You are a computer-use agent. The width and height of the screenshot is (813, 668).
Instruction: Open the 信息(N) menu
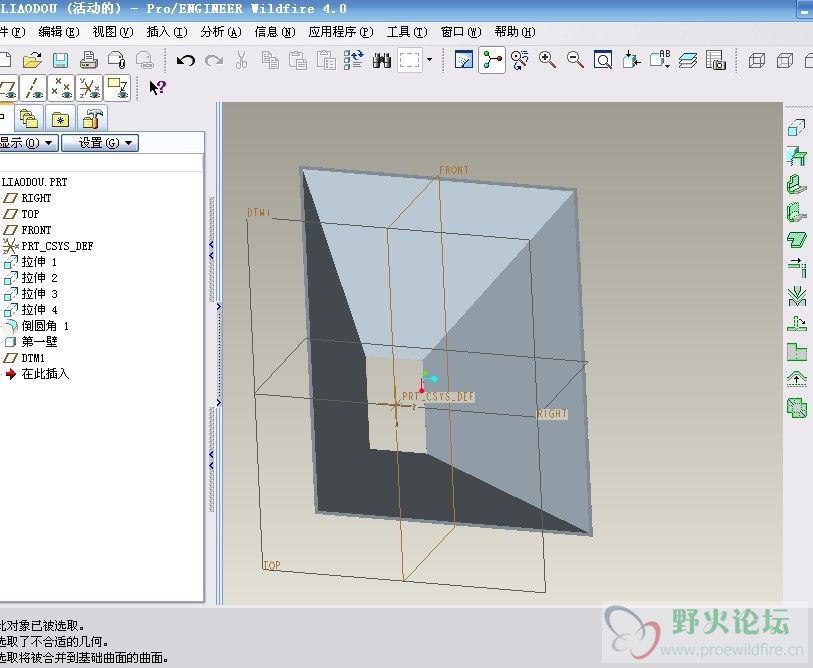point(275,32)
